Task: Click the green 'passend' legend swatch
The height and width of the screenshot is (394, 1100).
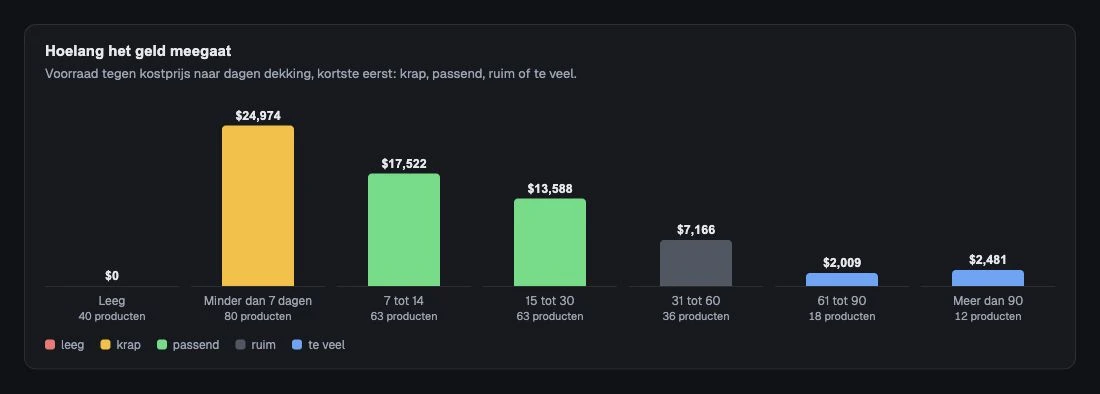Action: click(x=162, y=345)
